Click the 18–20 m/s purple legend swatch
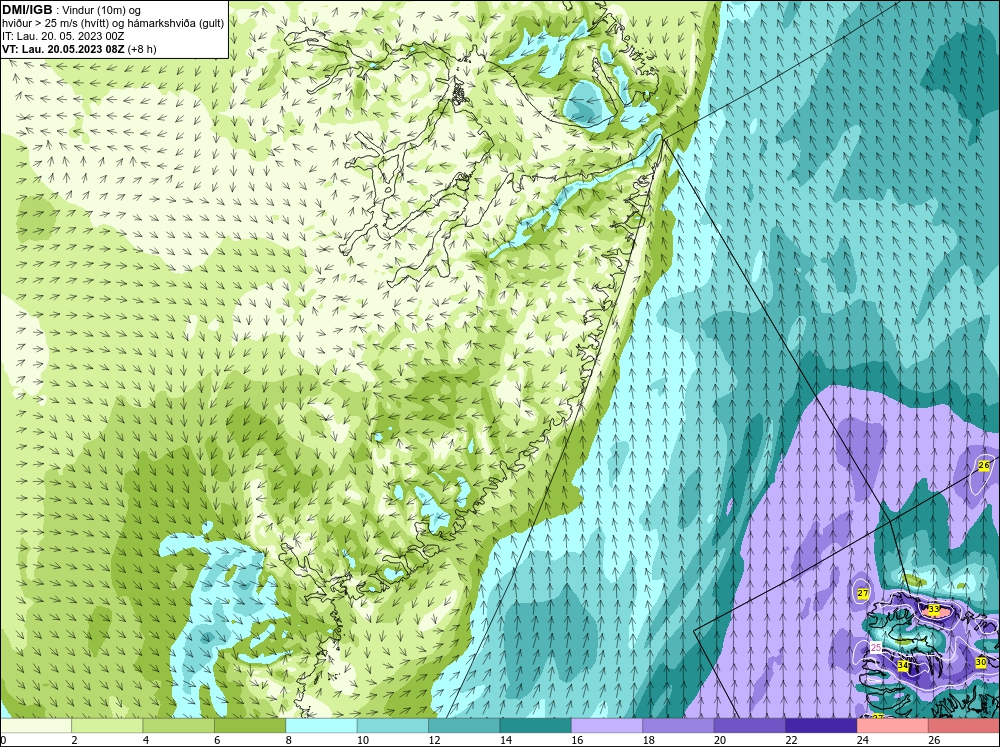Screen dimensions: 1000x747 (679, 726)
